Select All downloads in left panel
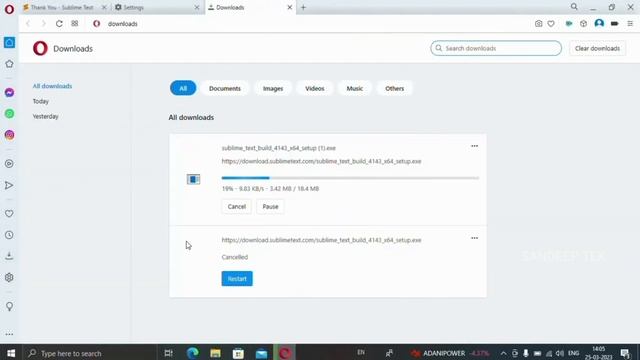 point(52,86)
